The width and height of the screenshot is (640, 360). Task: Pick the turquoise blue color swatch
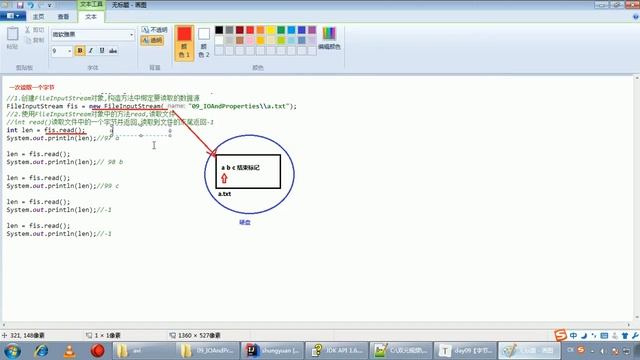291,30
